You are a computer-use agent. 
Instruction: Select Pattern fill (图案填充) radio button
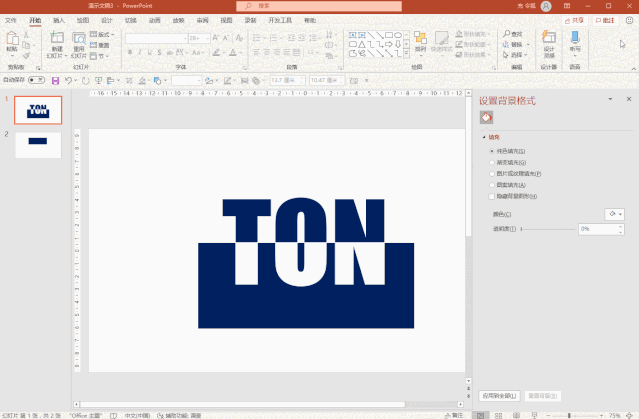(x=491, y=185)
